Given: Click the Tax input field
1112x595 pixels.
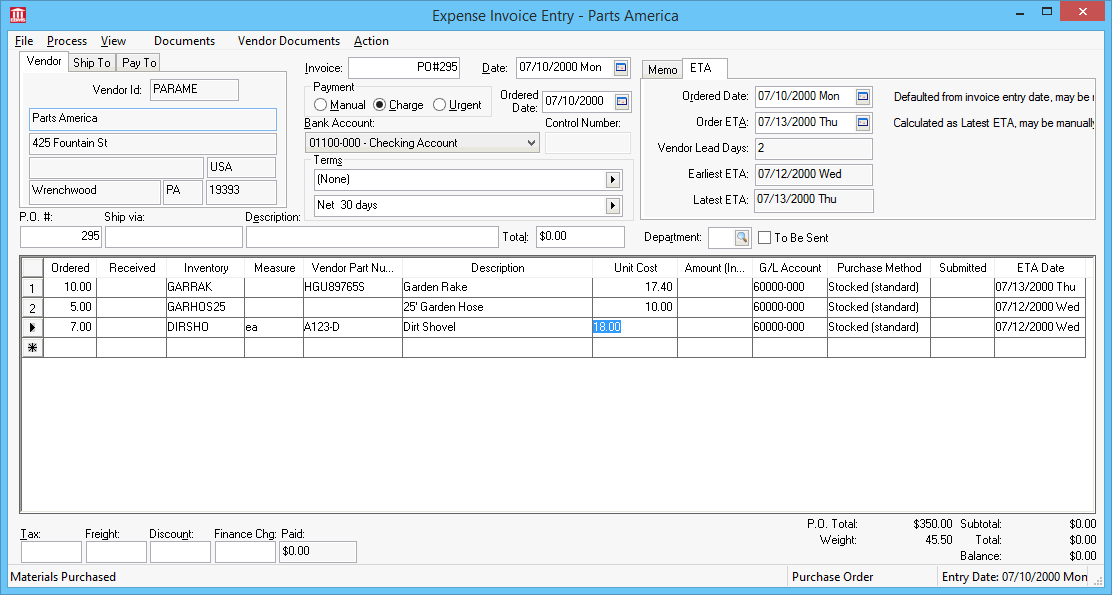Looking at the screenshot, I should 51,552.
